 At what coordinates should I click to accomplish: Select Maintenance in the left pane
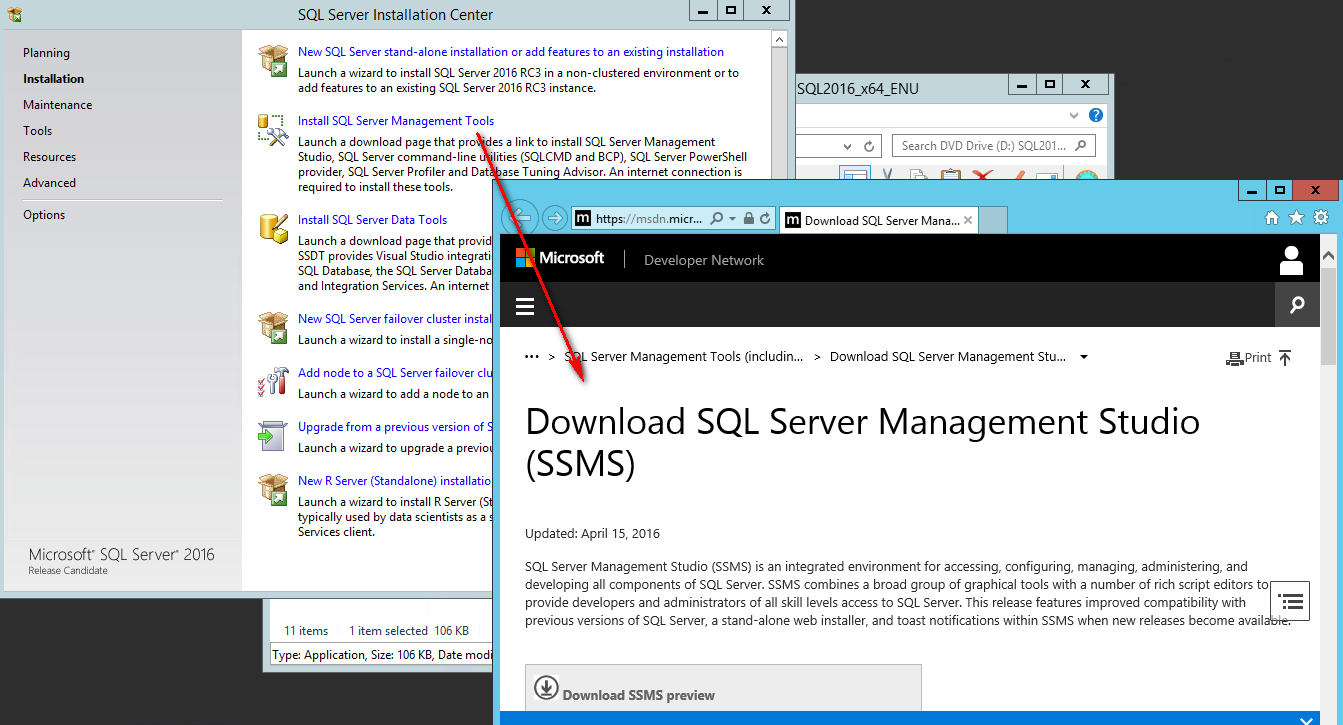(58, 105)
